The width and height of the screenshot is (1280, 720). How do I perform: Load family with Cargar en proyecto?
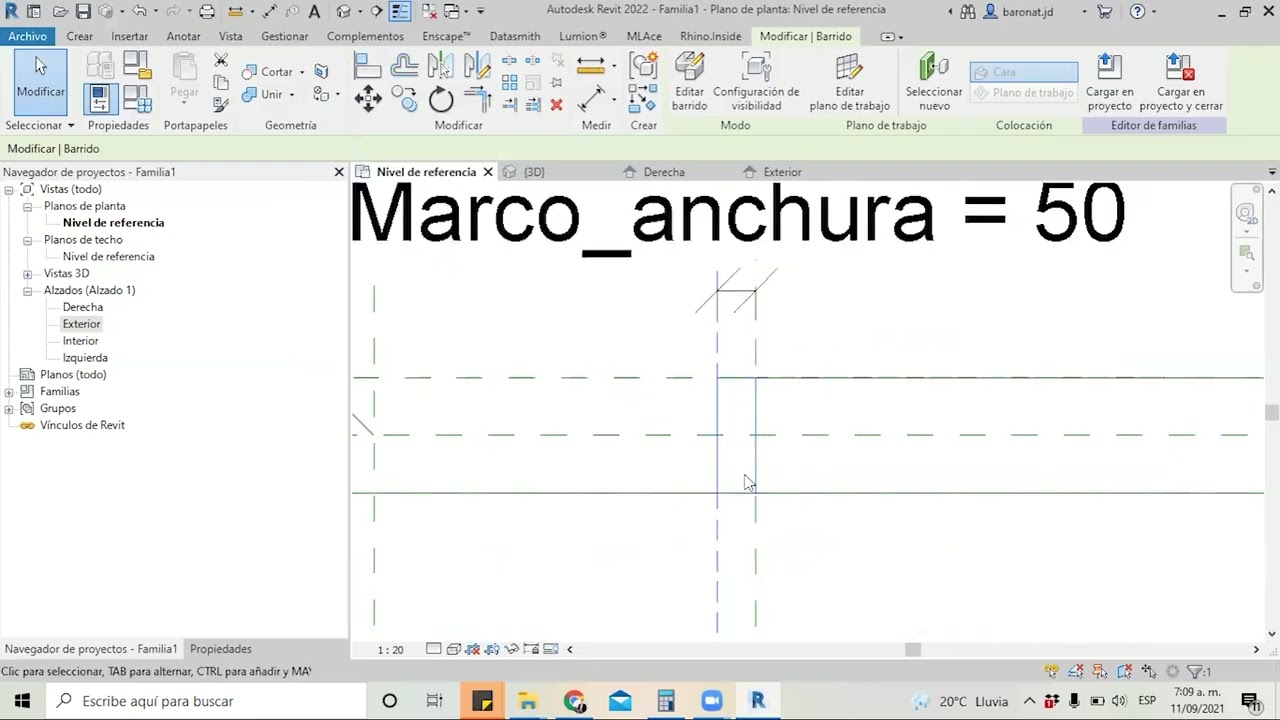1109,81
